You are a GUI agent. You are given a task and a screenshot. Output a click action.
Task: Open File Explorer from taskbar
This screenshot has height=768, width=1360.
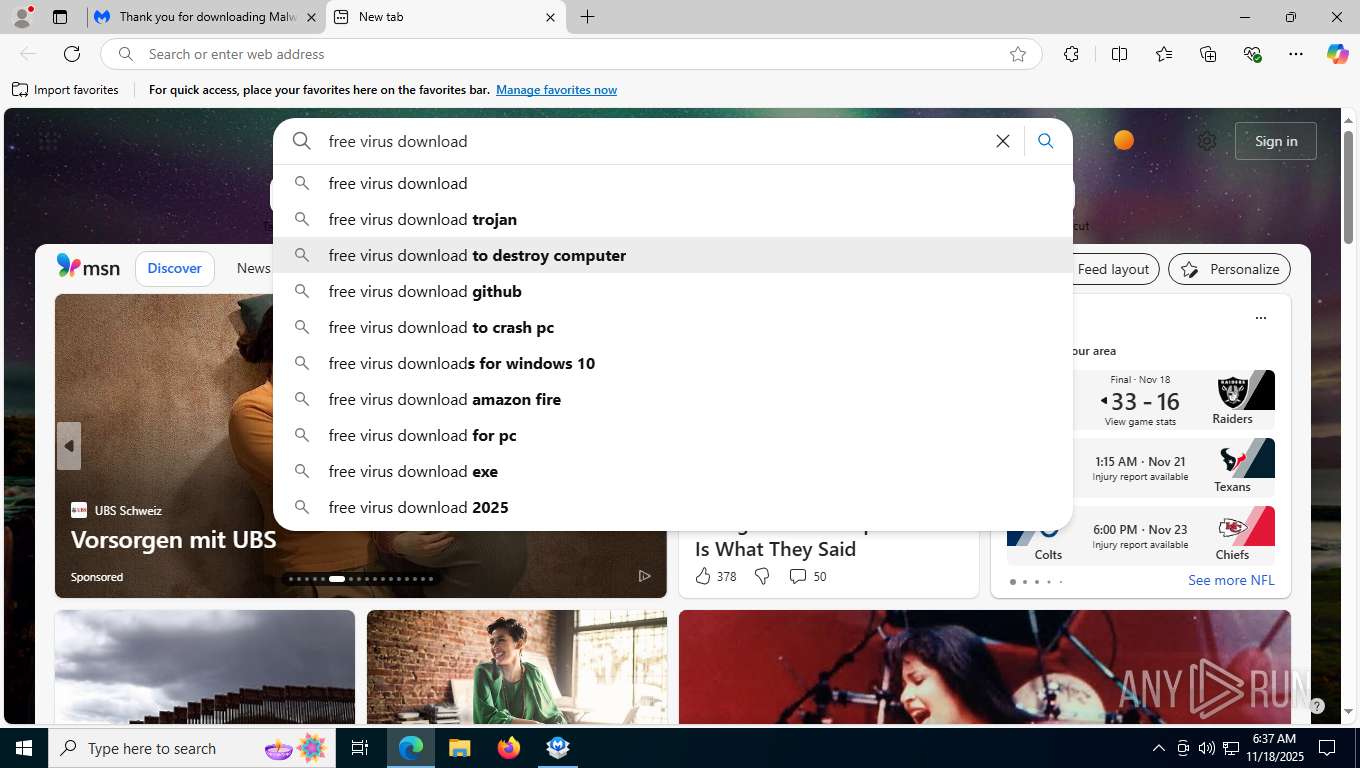tap(459, 748)
